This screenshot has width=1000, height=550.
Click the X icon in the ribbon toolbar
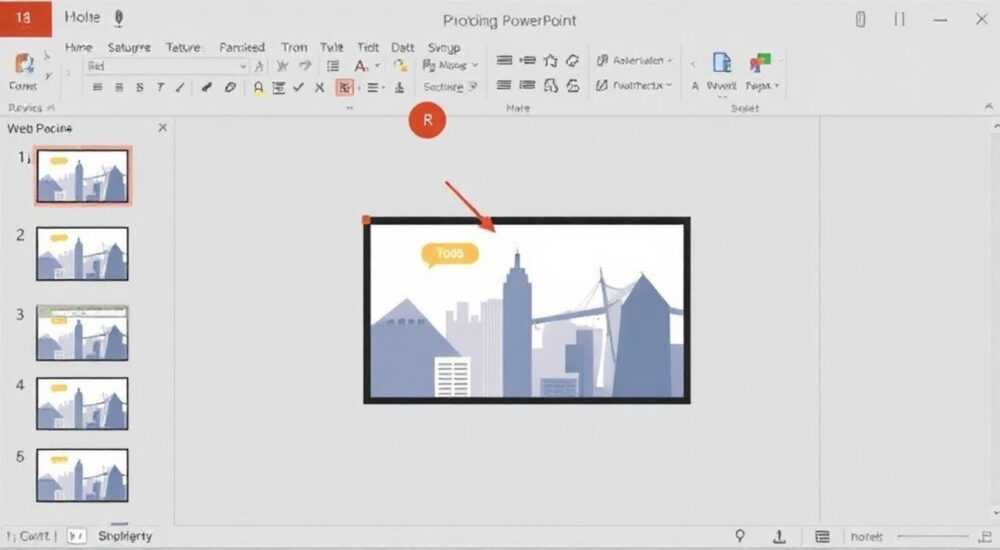tap(320, 87)
